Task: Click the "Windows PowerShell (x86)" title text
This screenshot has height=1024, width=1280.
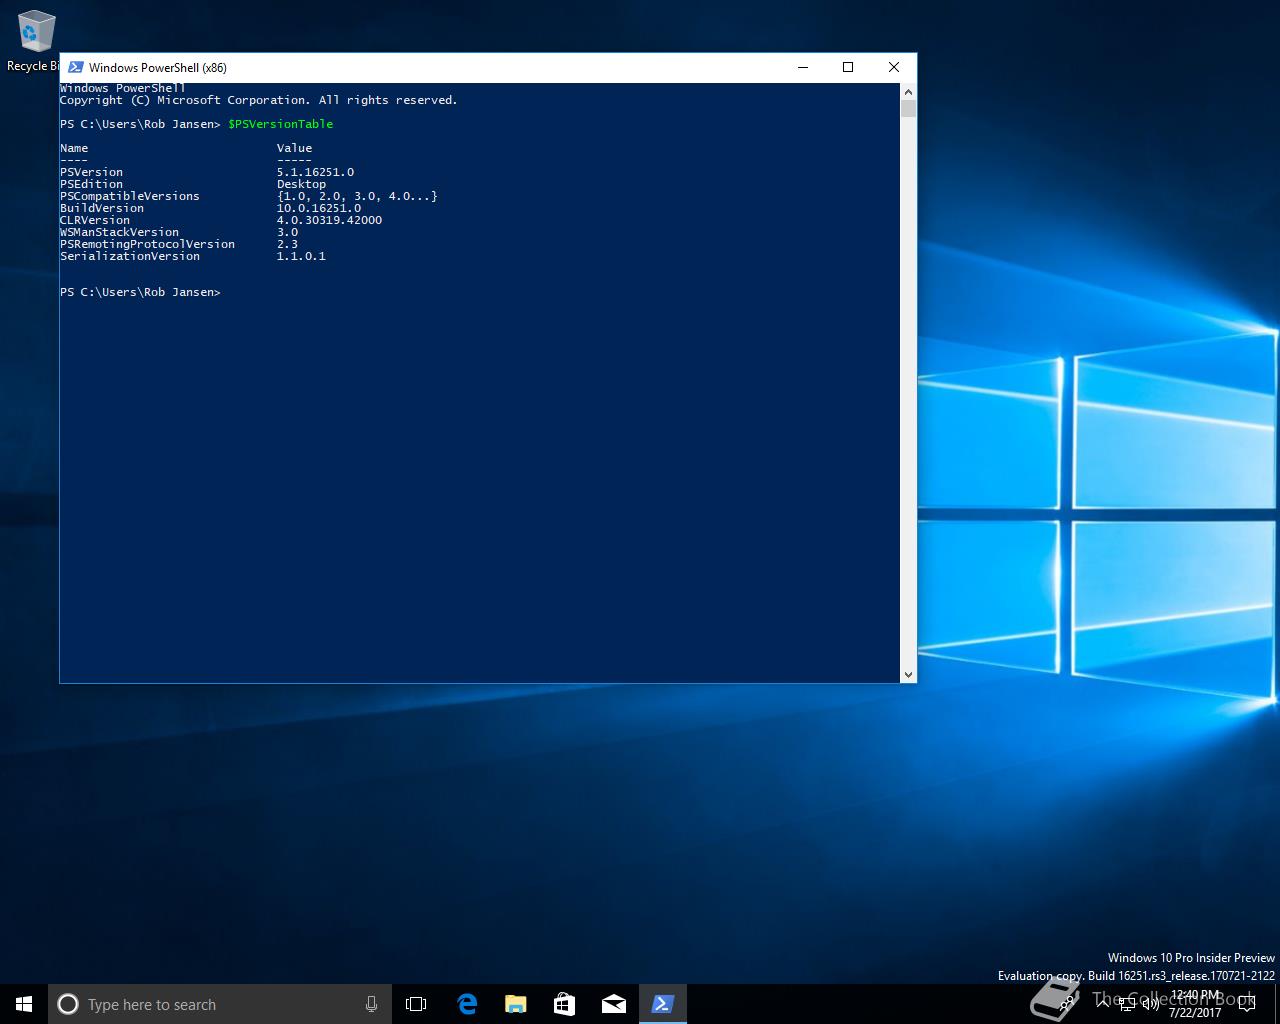Action: [158, 68]
